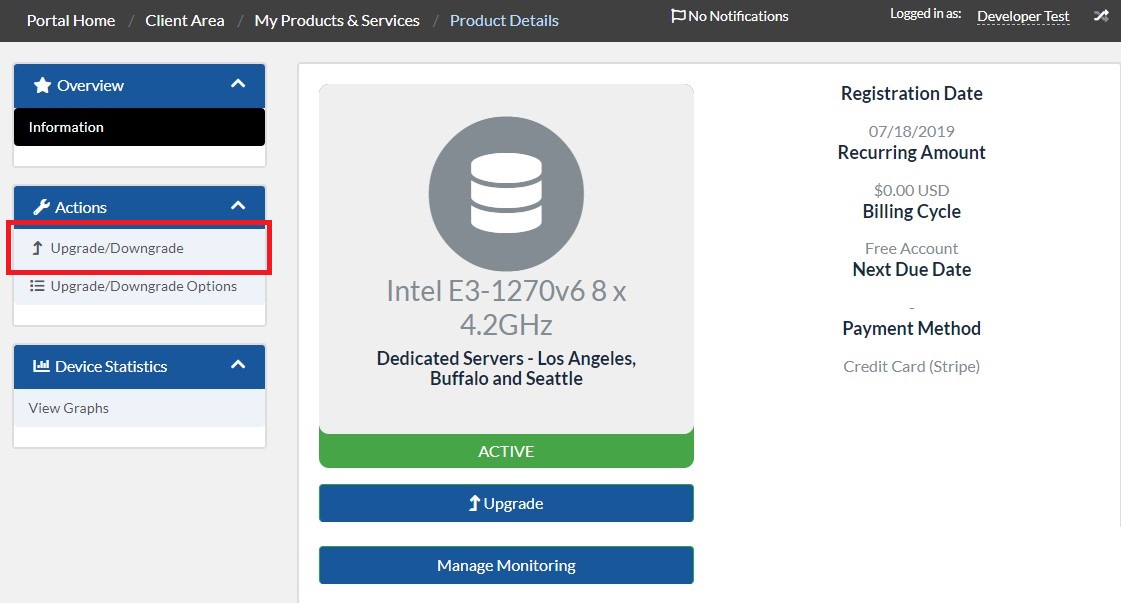Click the Registration Date heading
1121x603 pixels.
click(x=912, y=94)
